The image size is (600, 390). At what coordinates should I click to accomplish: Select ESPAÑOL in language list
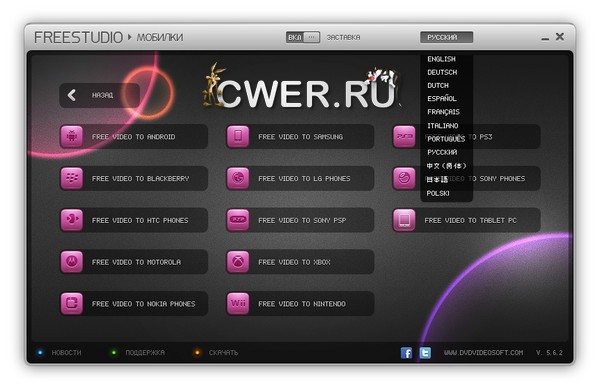[x=442, y=98]
